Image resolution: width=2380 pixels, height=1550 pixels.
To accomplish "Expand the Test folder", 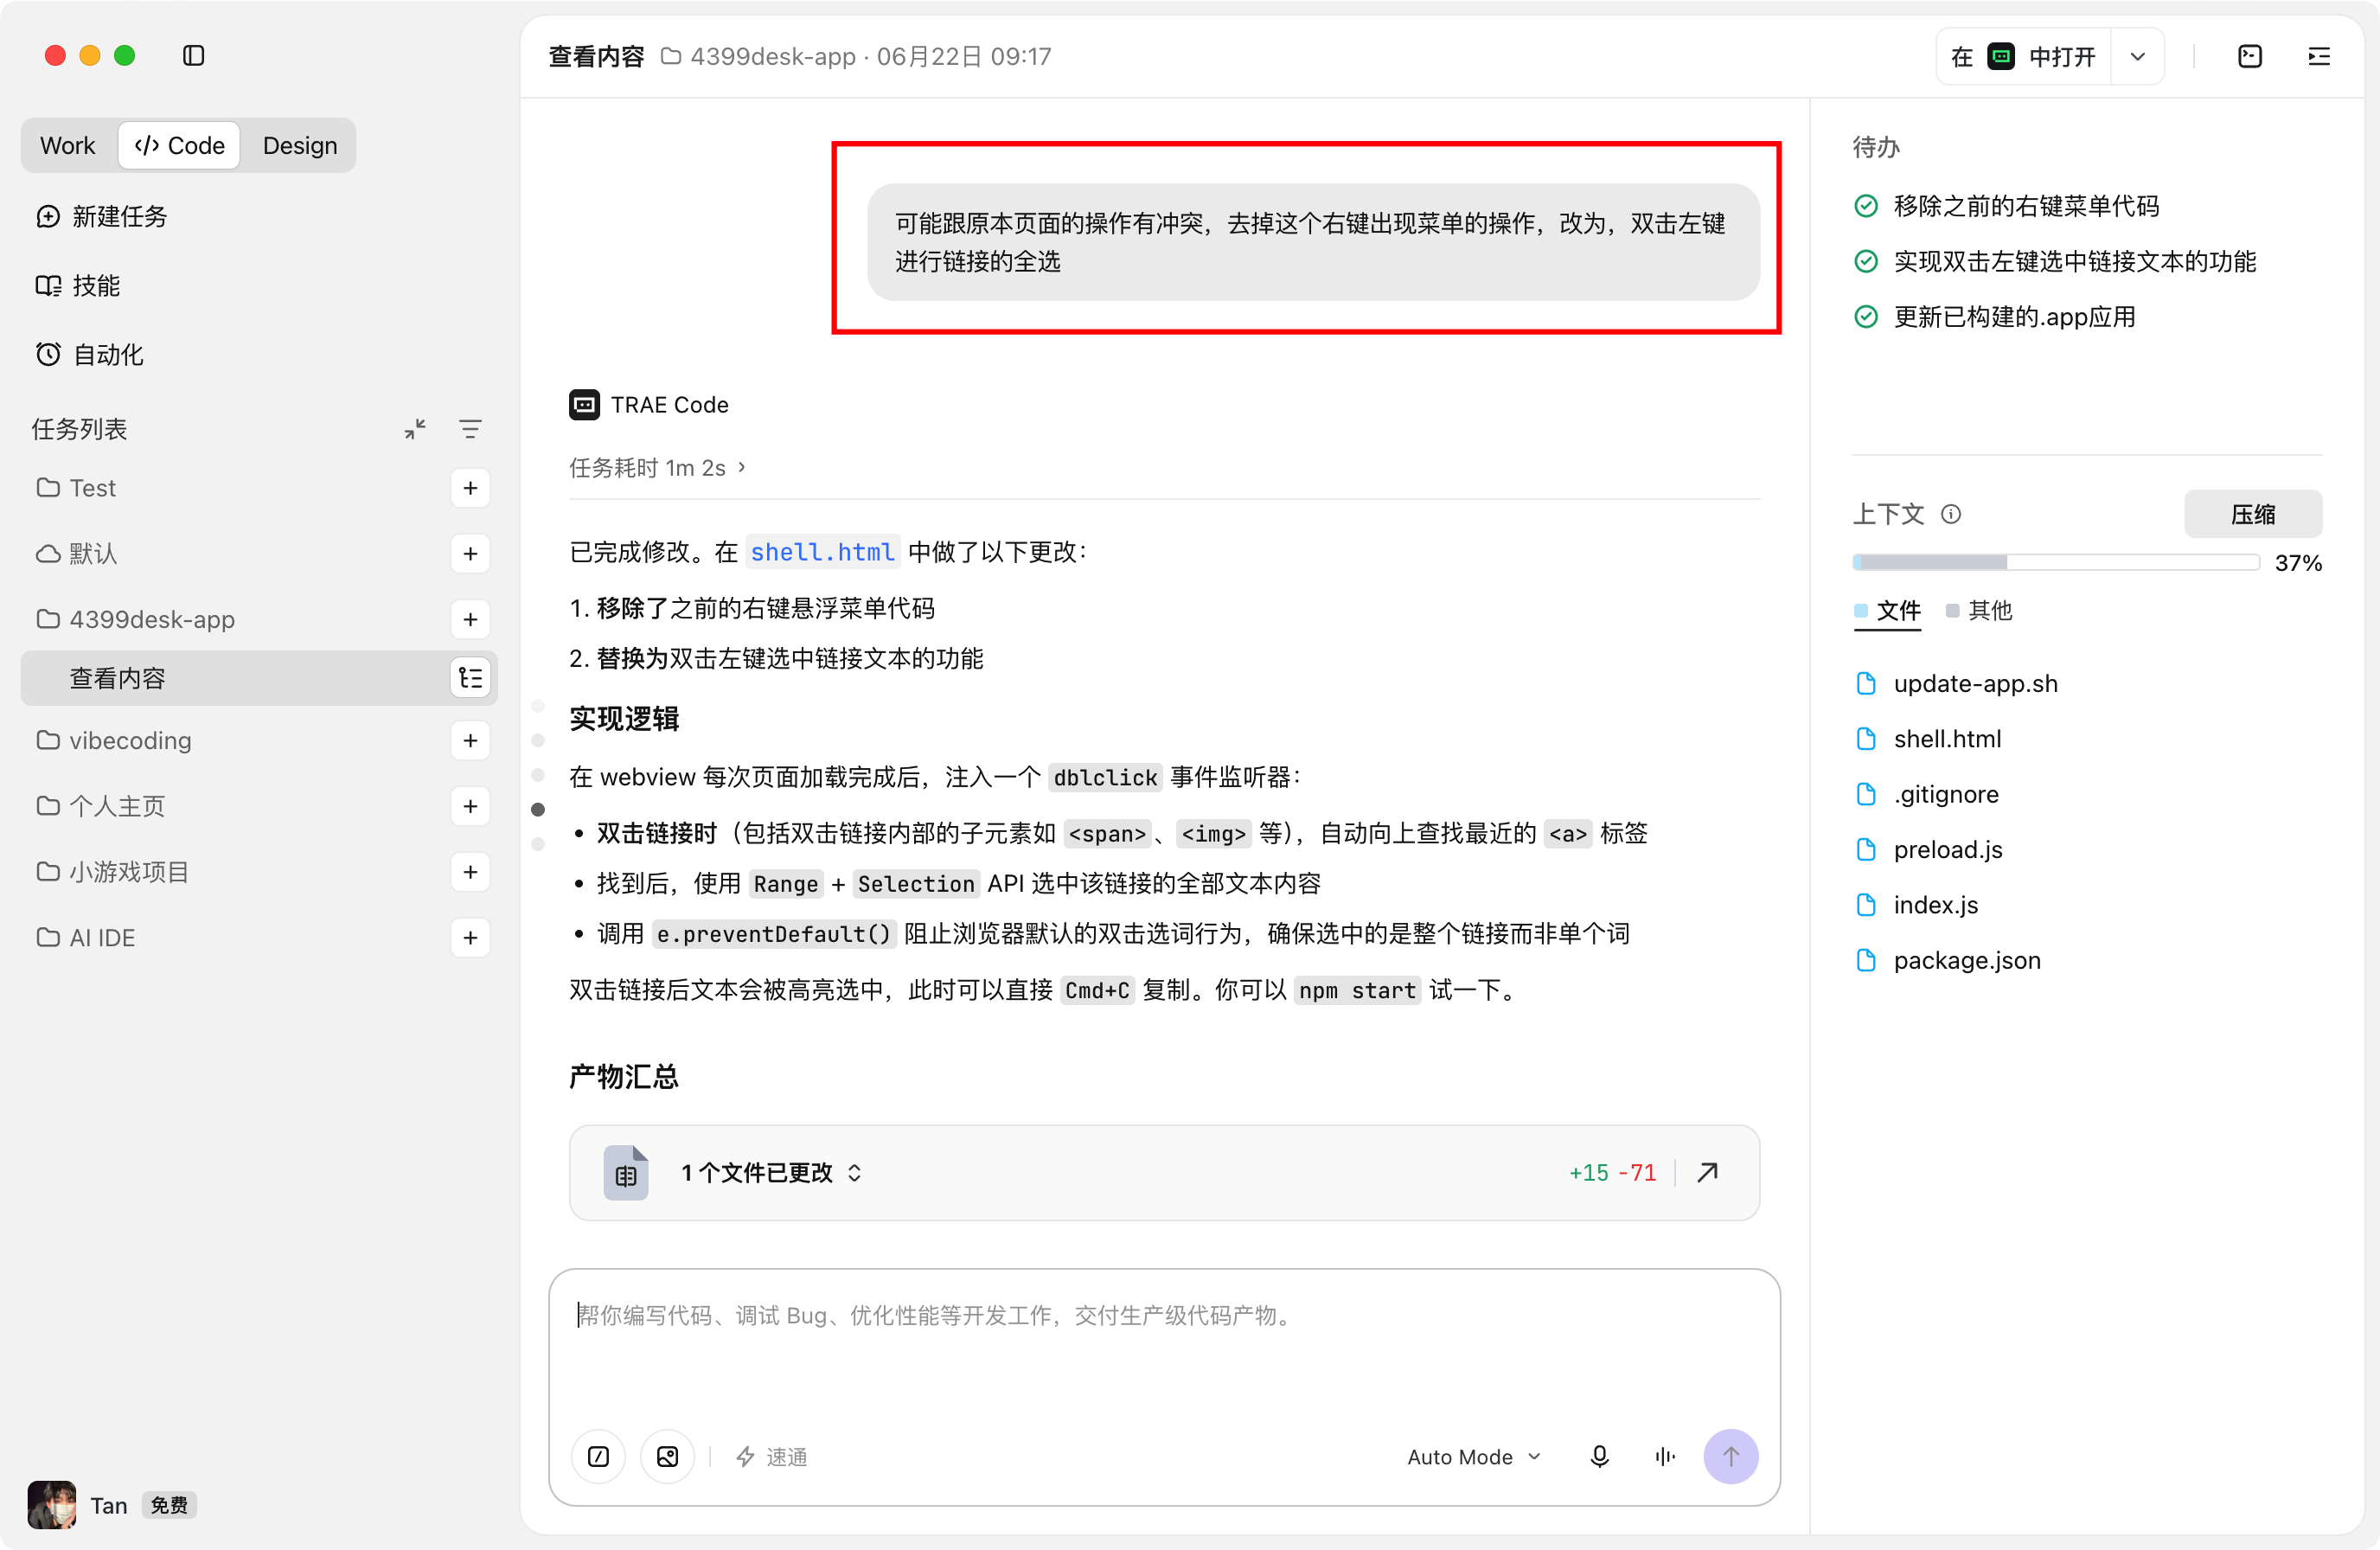I will tap(78, 488).
